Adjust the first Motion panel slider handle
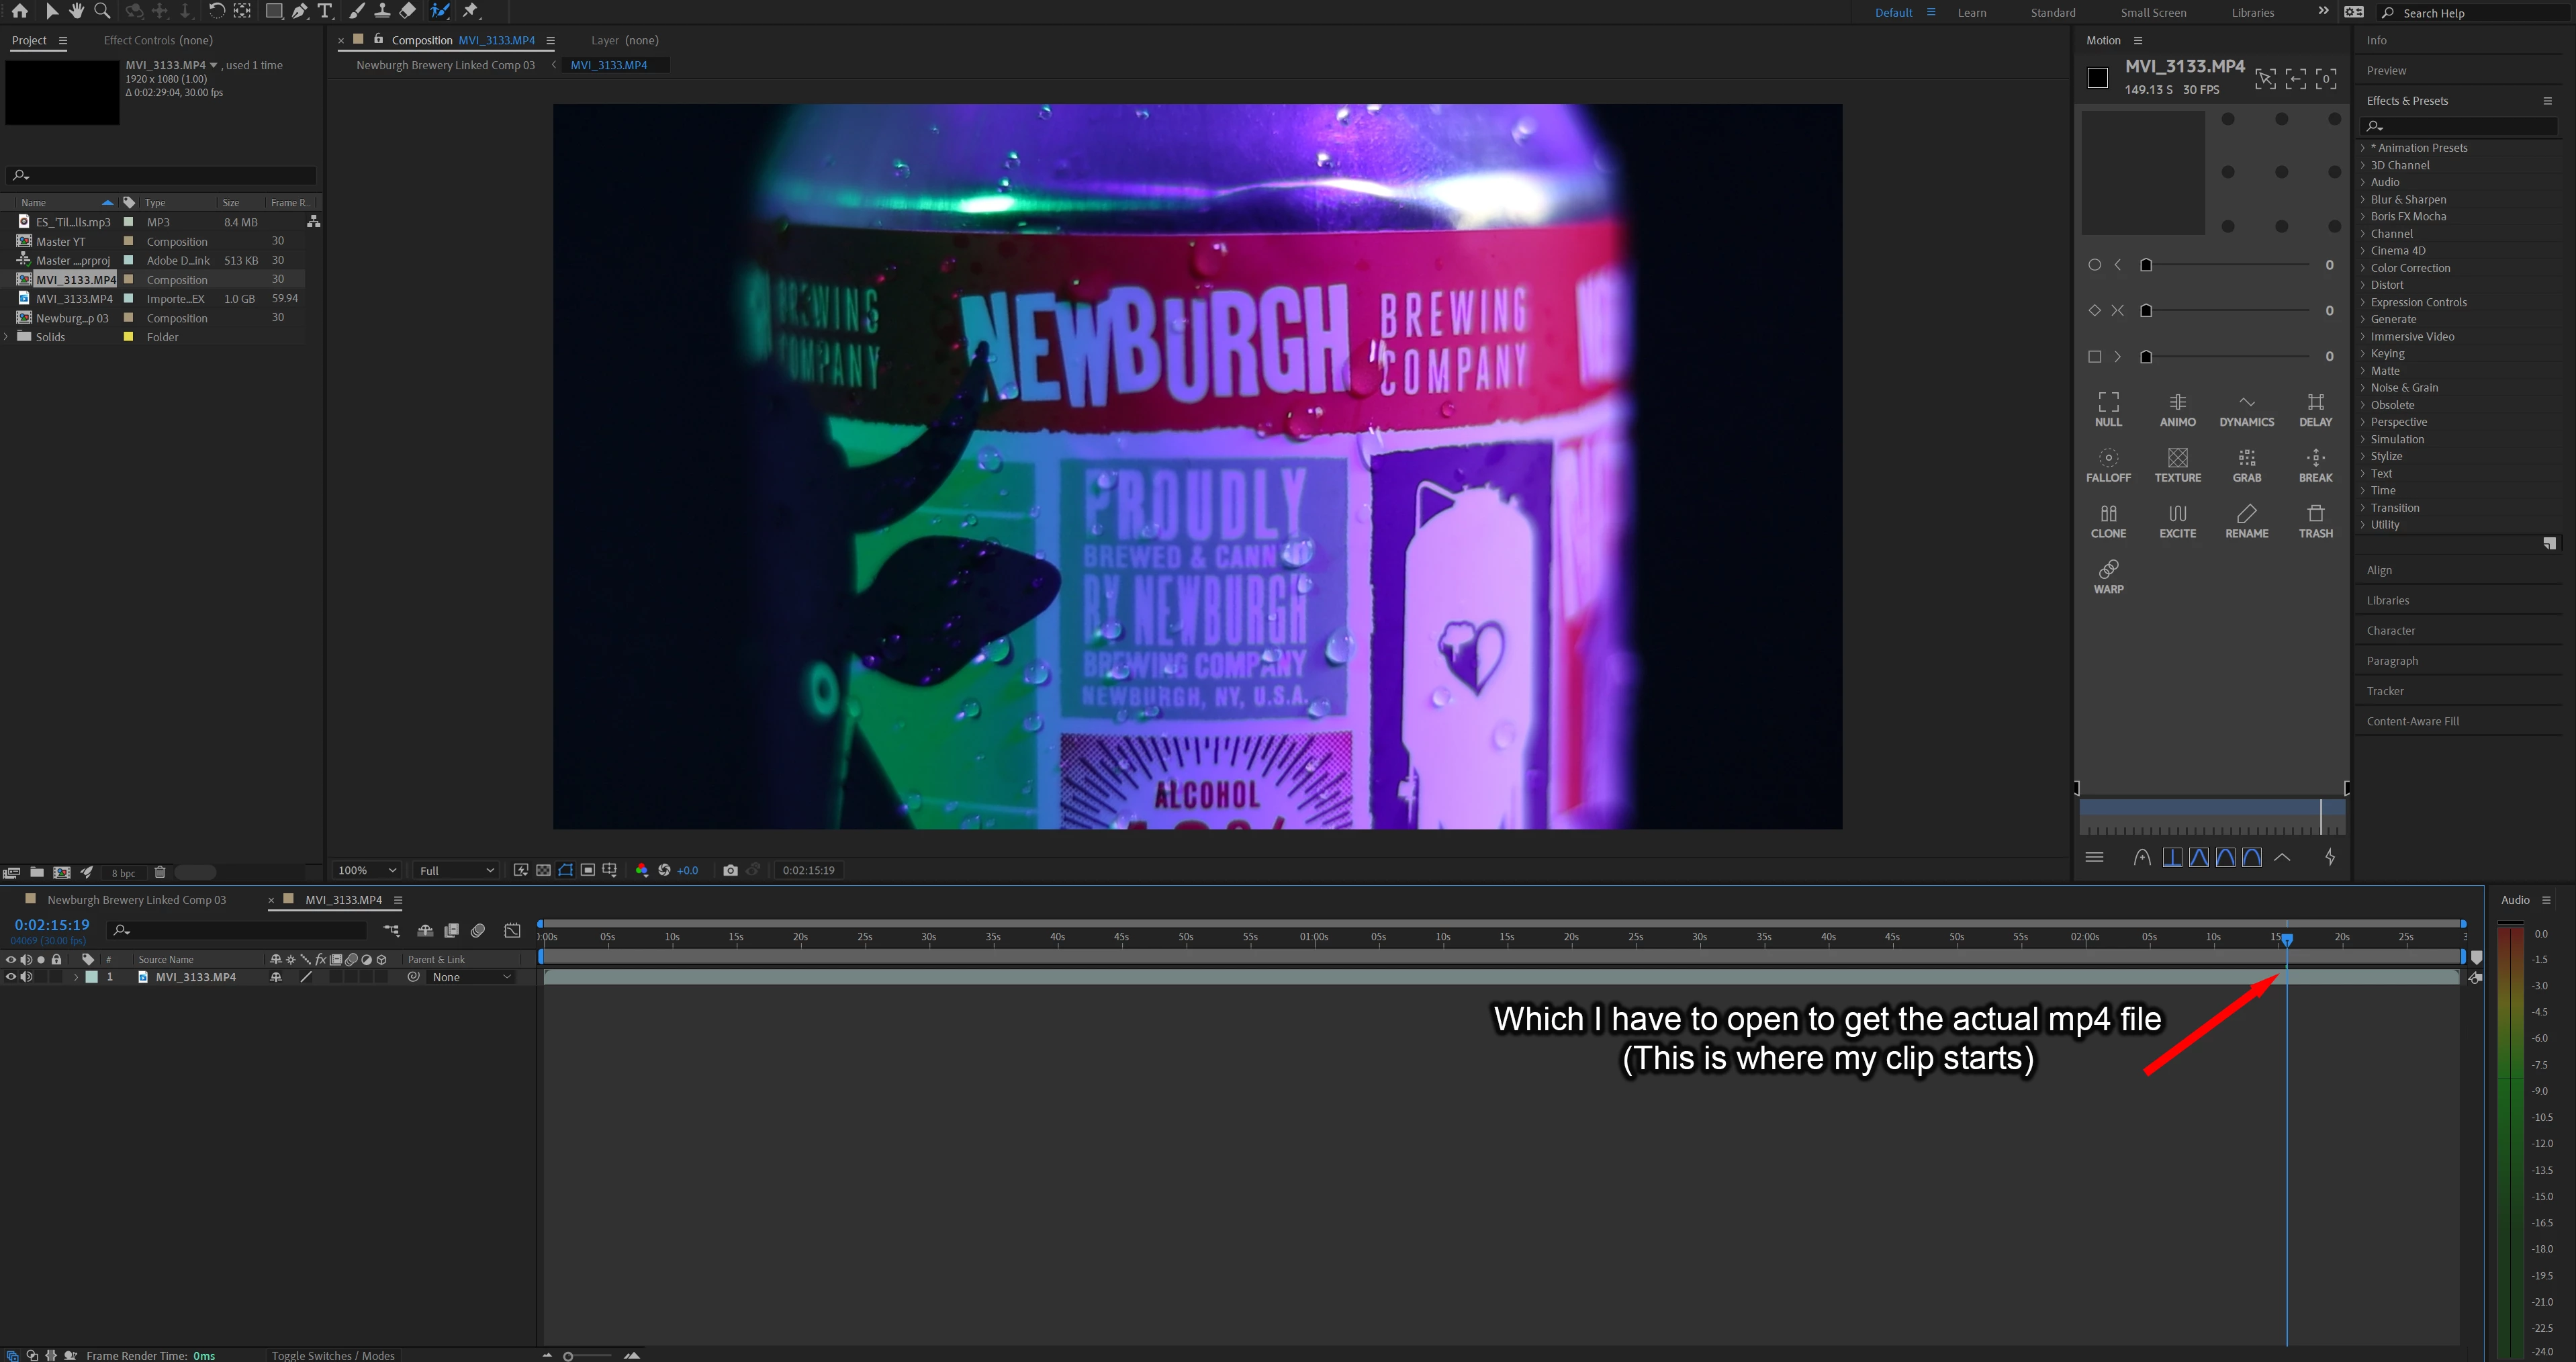The height and width of the screenshot is (1362, 2576). point(2145,265)
